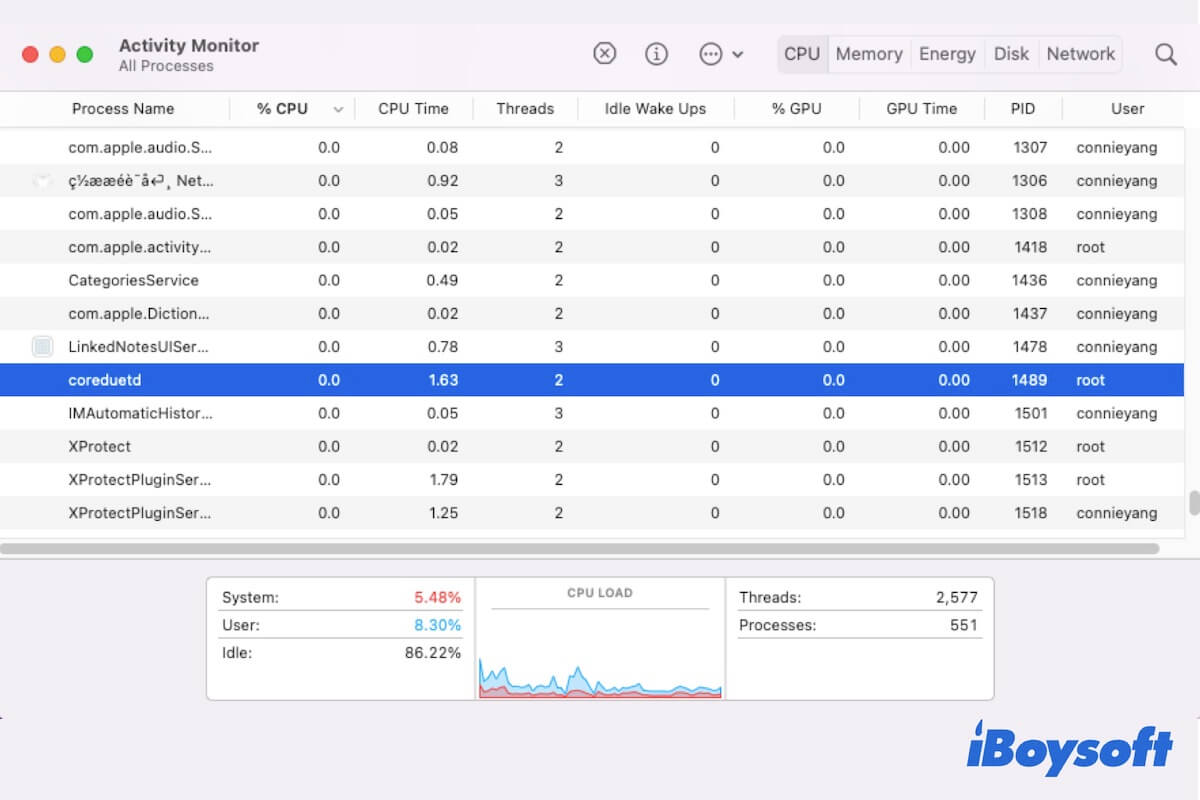The width and height of the screenshot is (1200, 800).
Task: Sort by Threads column header
Action: point(525,108)
